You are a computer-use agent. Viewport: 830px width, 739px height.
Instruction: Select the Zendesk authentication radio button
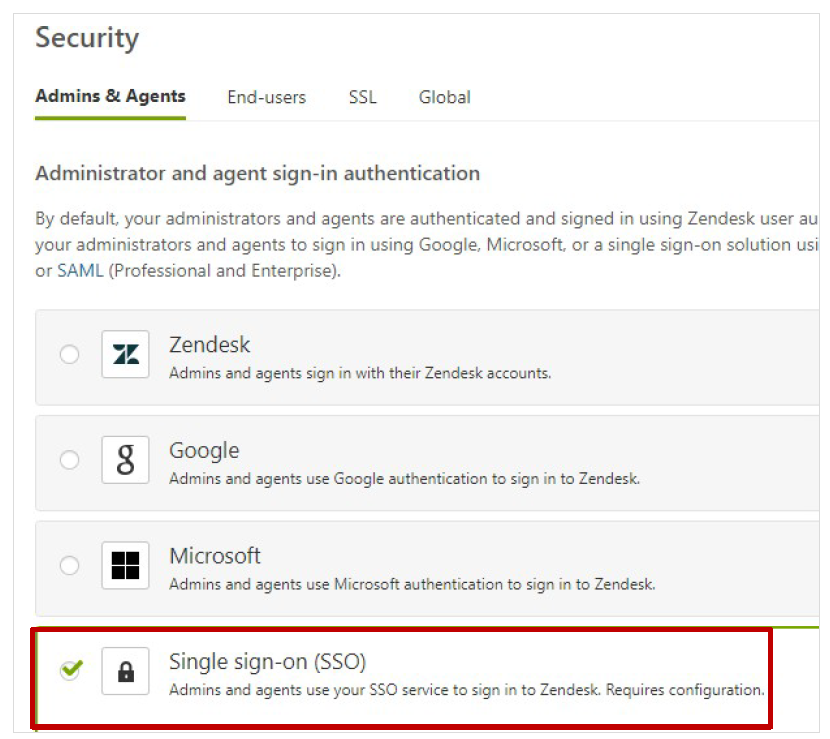point(69,354)
